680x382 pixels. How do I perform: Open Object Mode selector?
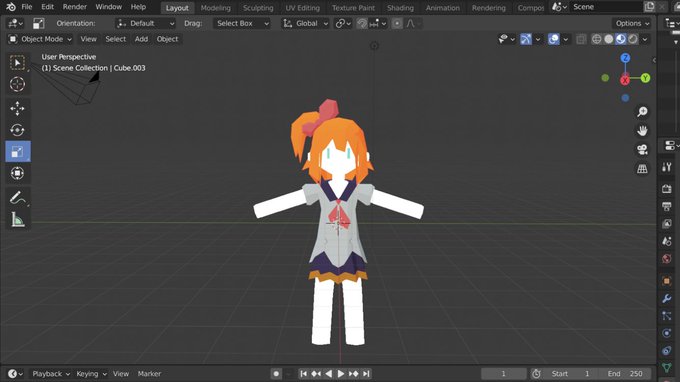coord(40,39)
